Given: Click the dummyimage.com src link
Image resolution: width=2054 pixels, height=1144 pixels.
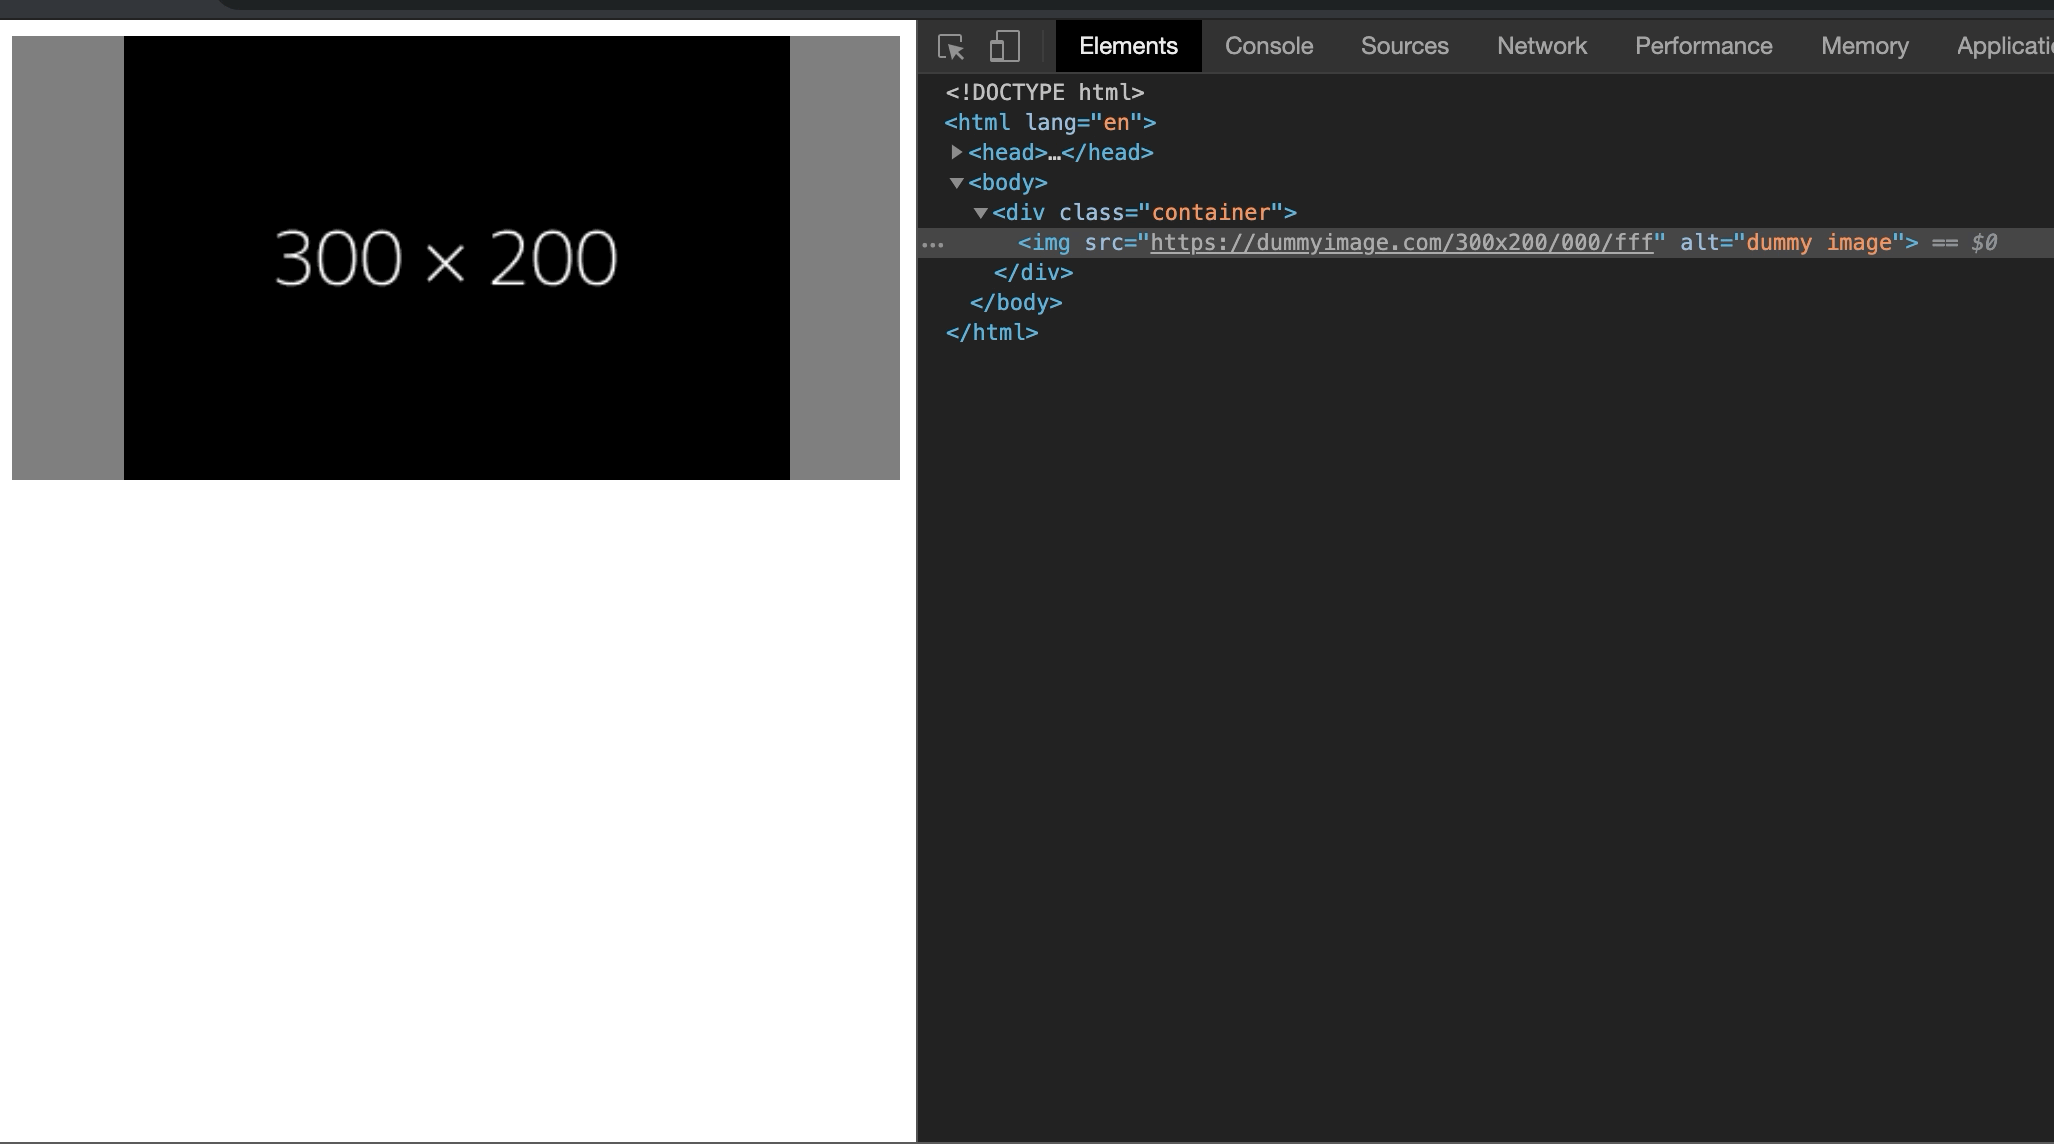Looking at the screenshot, I should pyautogui.click(x=1401, y=243).
